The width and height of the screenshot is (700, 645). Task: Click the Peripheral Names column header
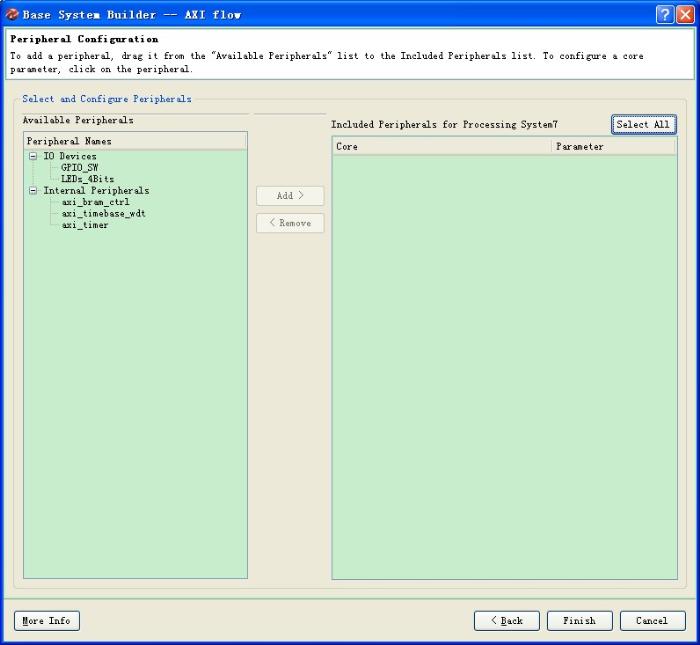135,141
